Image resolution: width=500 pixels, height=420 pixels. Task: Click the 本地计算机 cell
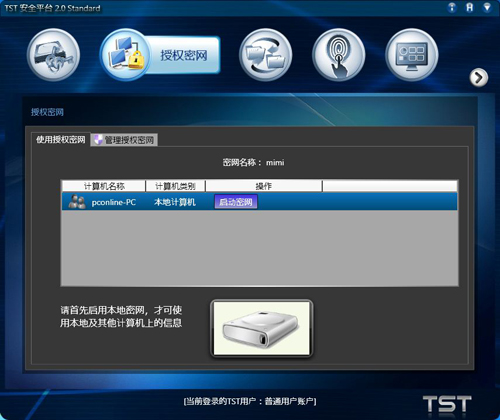click(175, 202)
